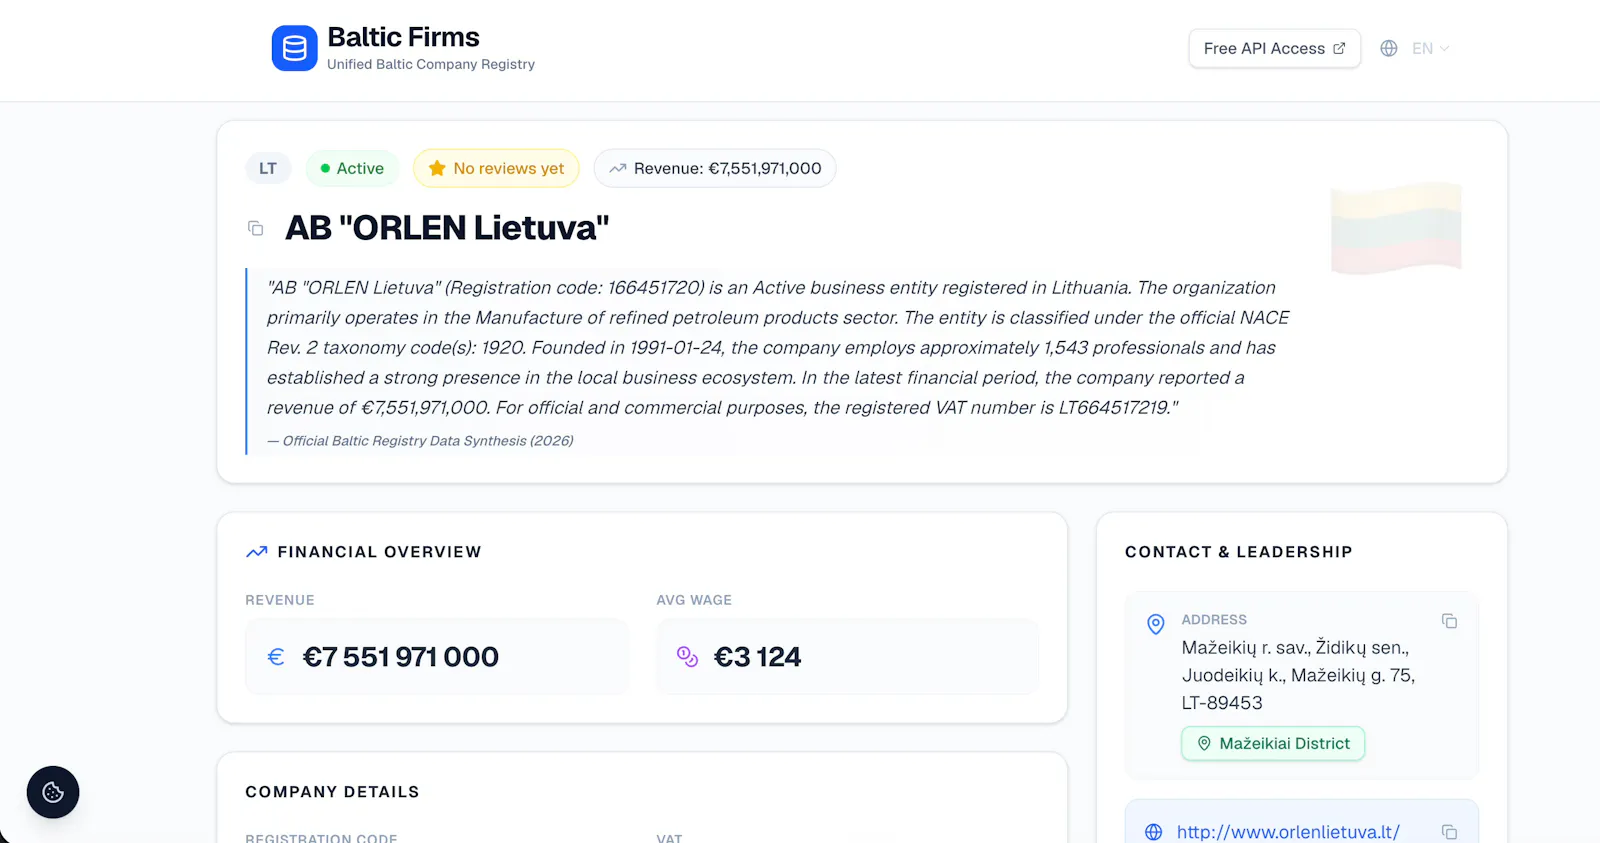Click the Financial Overview trend icon

257,552
